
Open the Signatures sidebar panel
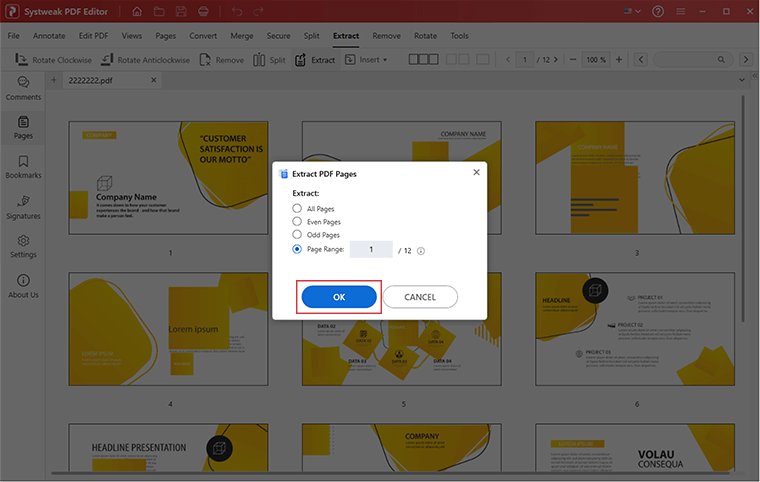[x=23, y=207]
